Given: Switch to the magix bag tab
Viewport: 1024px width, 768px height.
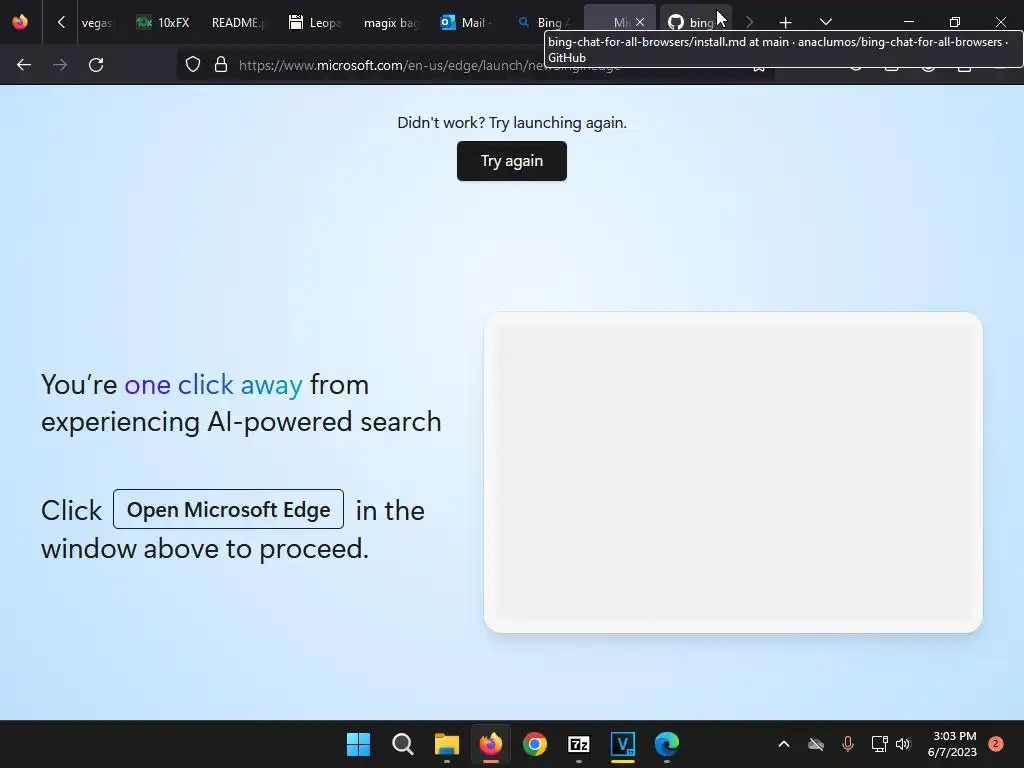Looking at the screenshot, I should coord(391,22).
